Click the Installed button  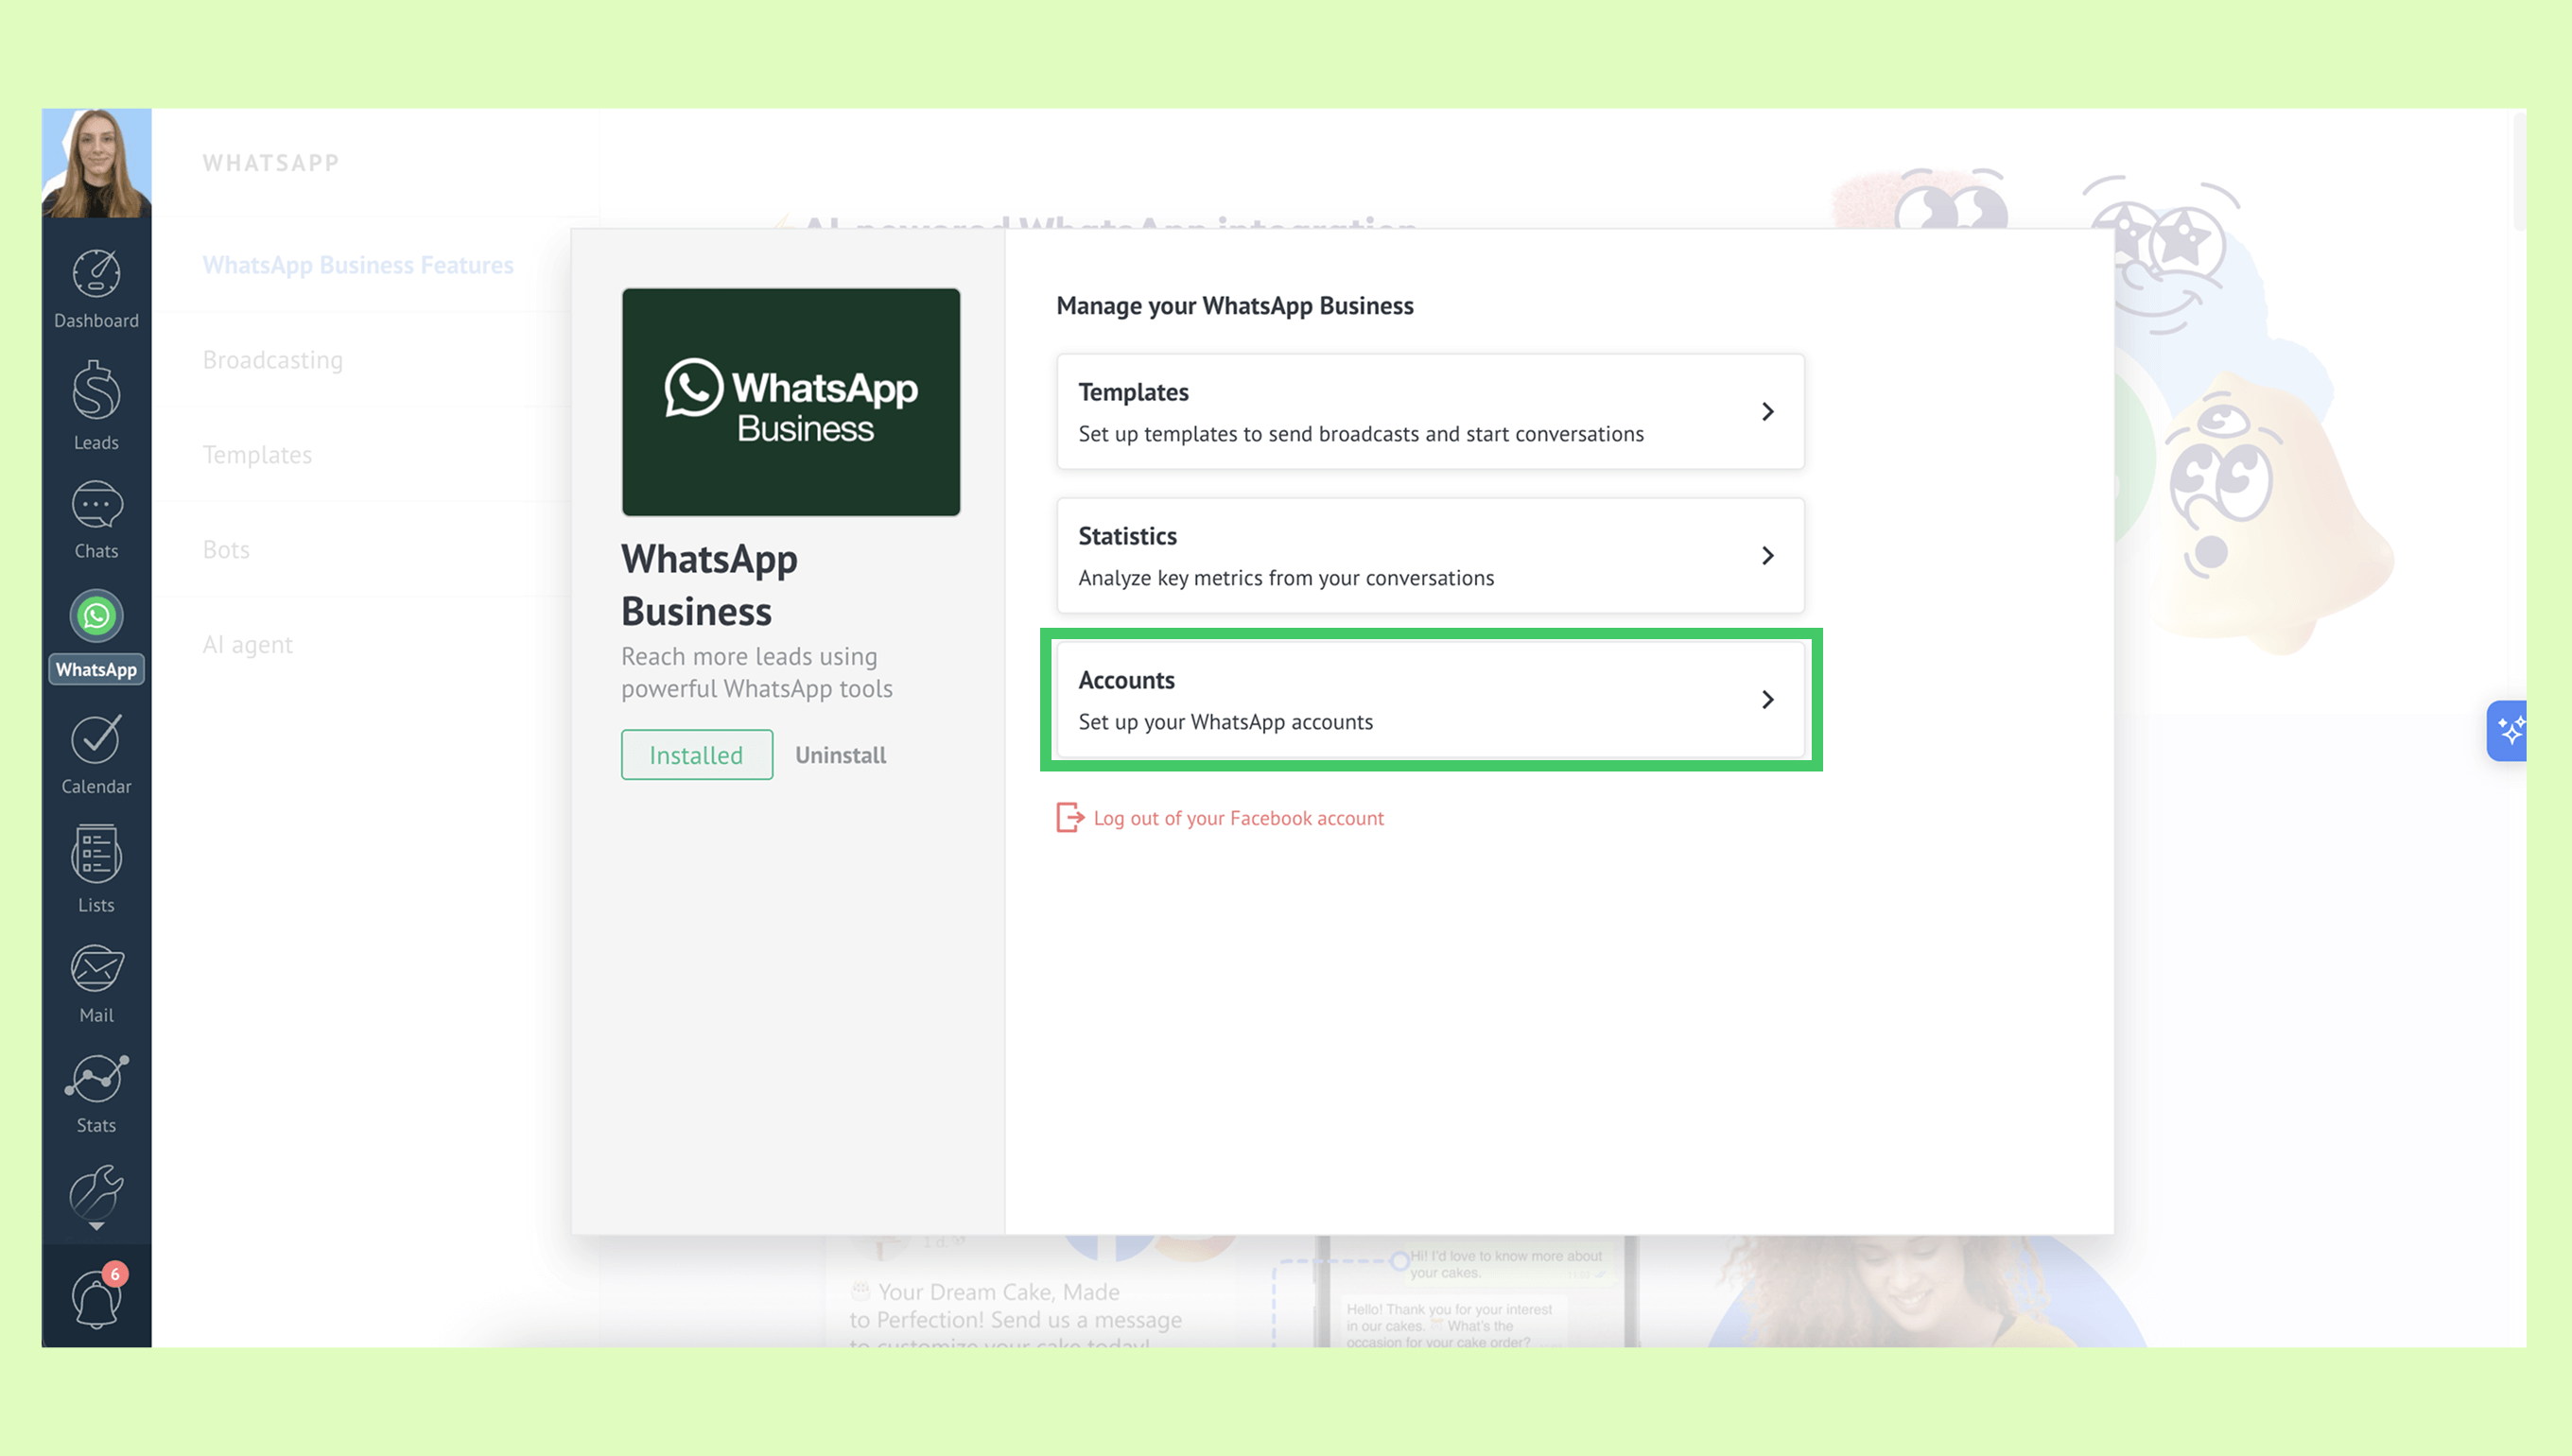click(696, 755)
